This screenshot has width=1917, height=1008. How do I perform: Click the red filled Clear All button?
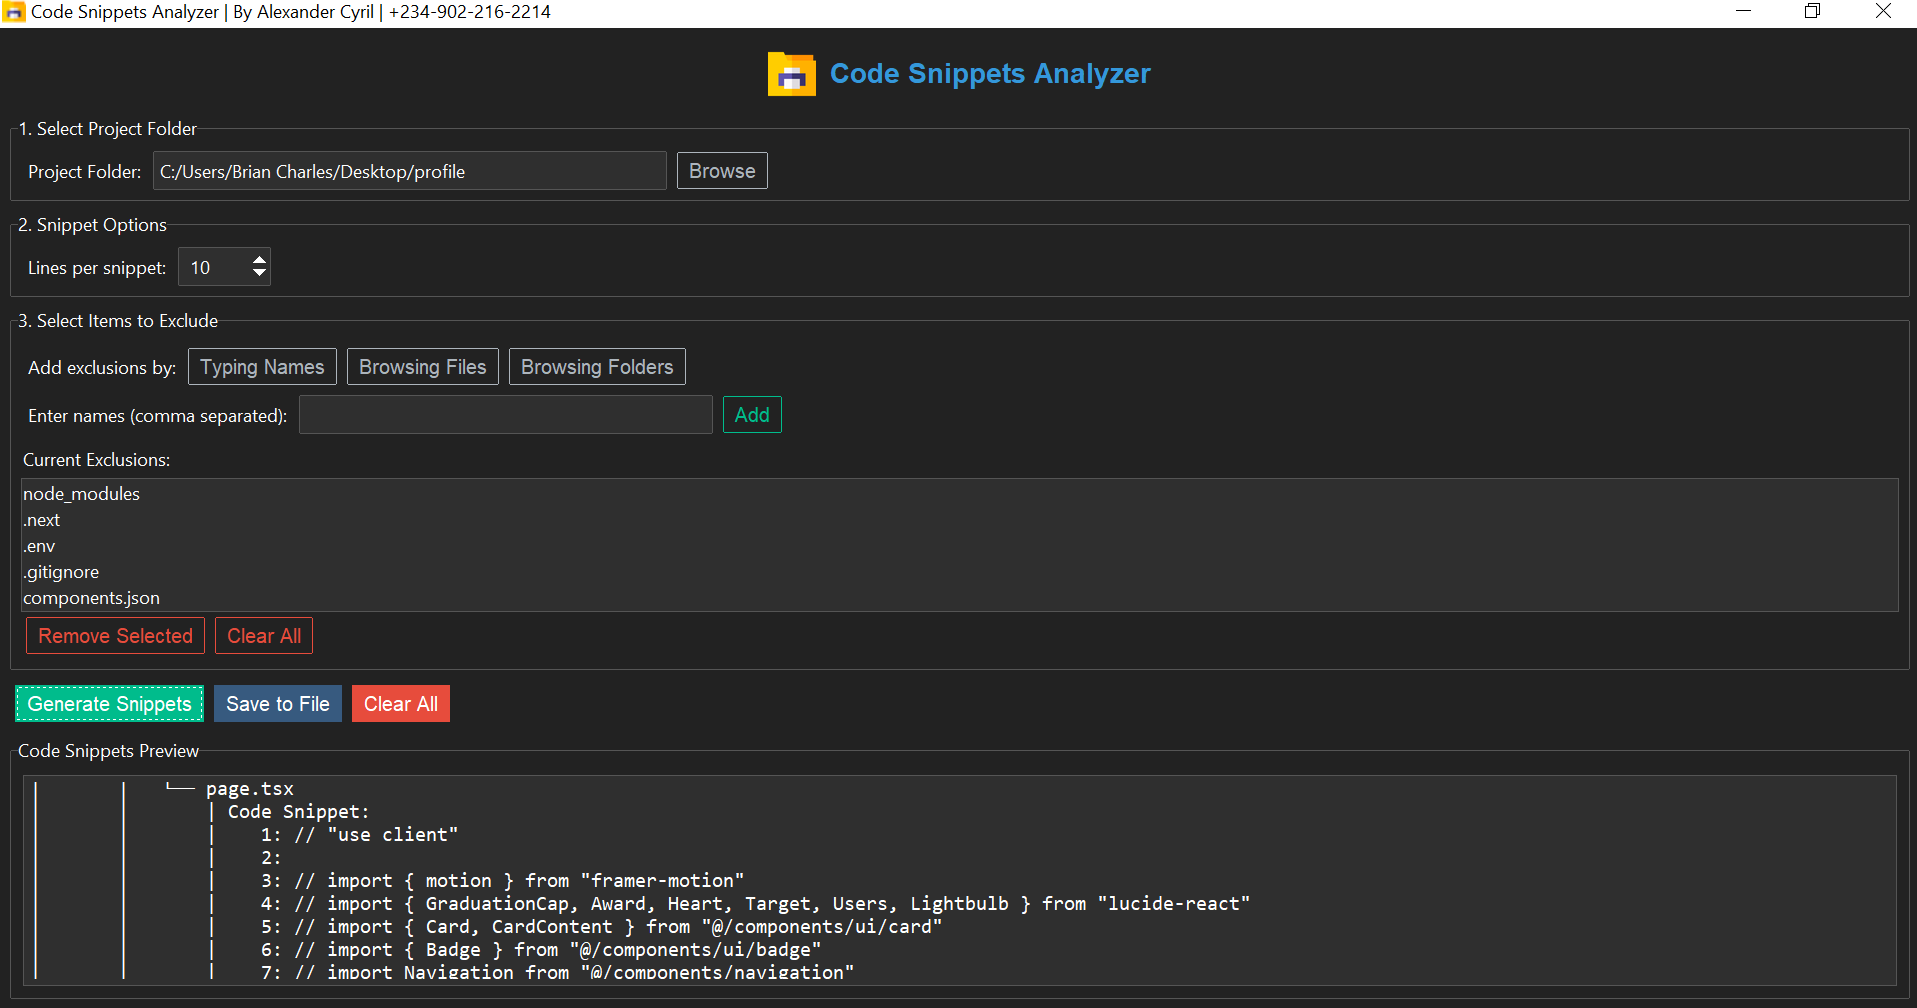(x=401, y=704)
